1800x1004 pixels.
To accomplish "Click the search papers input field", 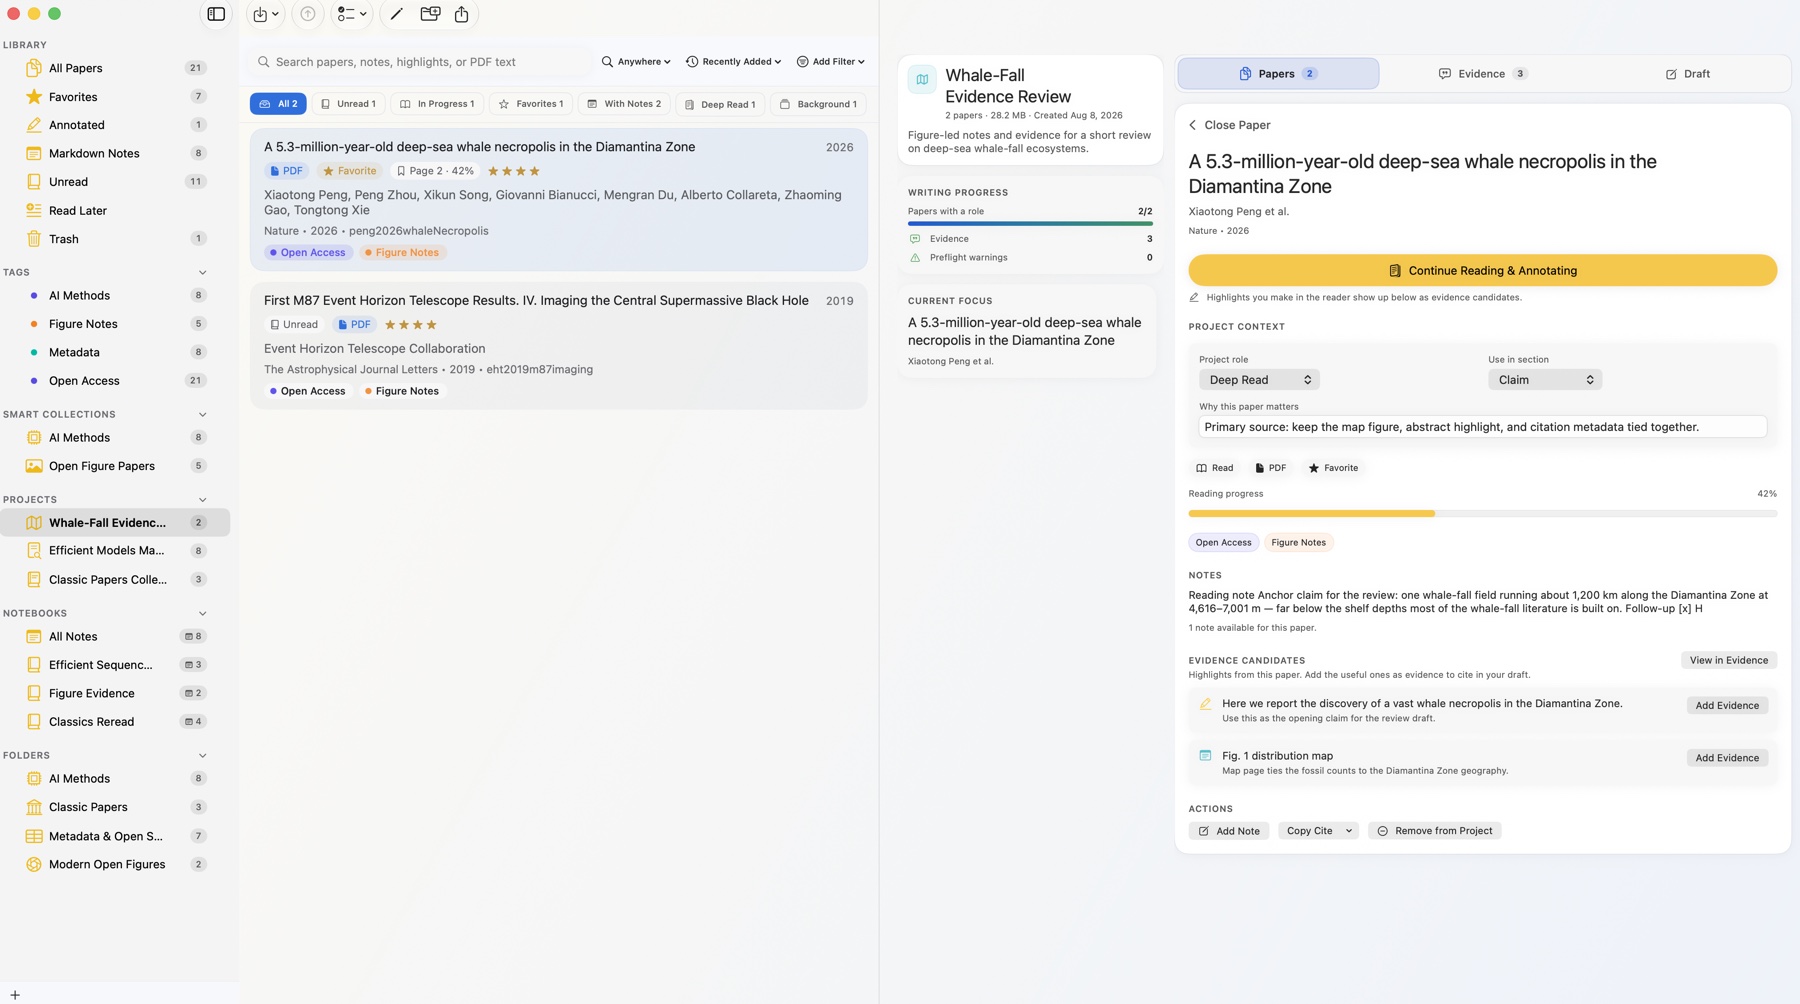I will coord(420,62).
